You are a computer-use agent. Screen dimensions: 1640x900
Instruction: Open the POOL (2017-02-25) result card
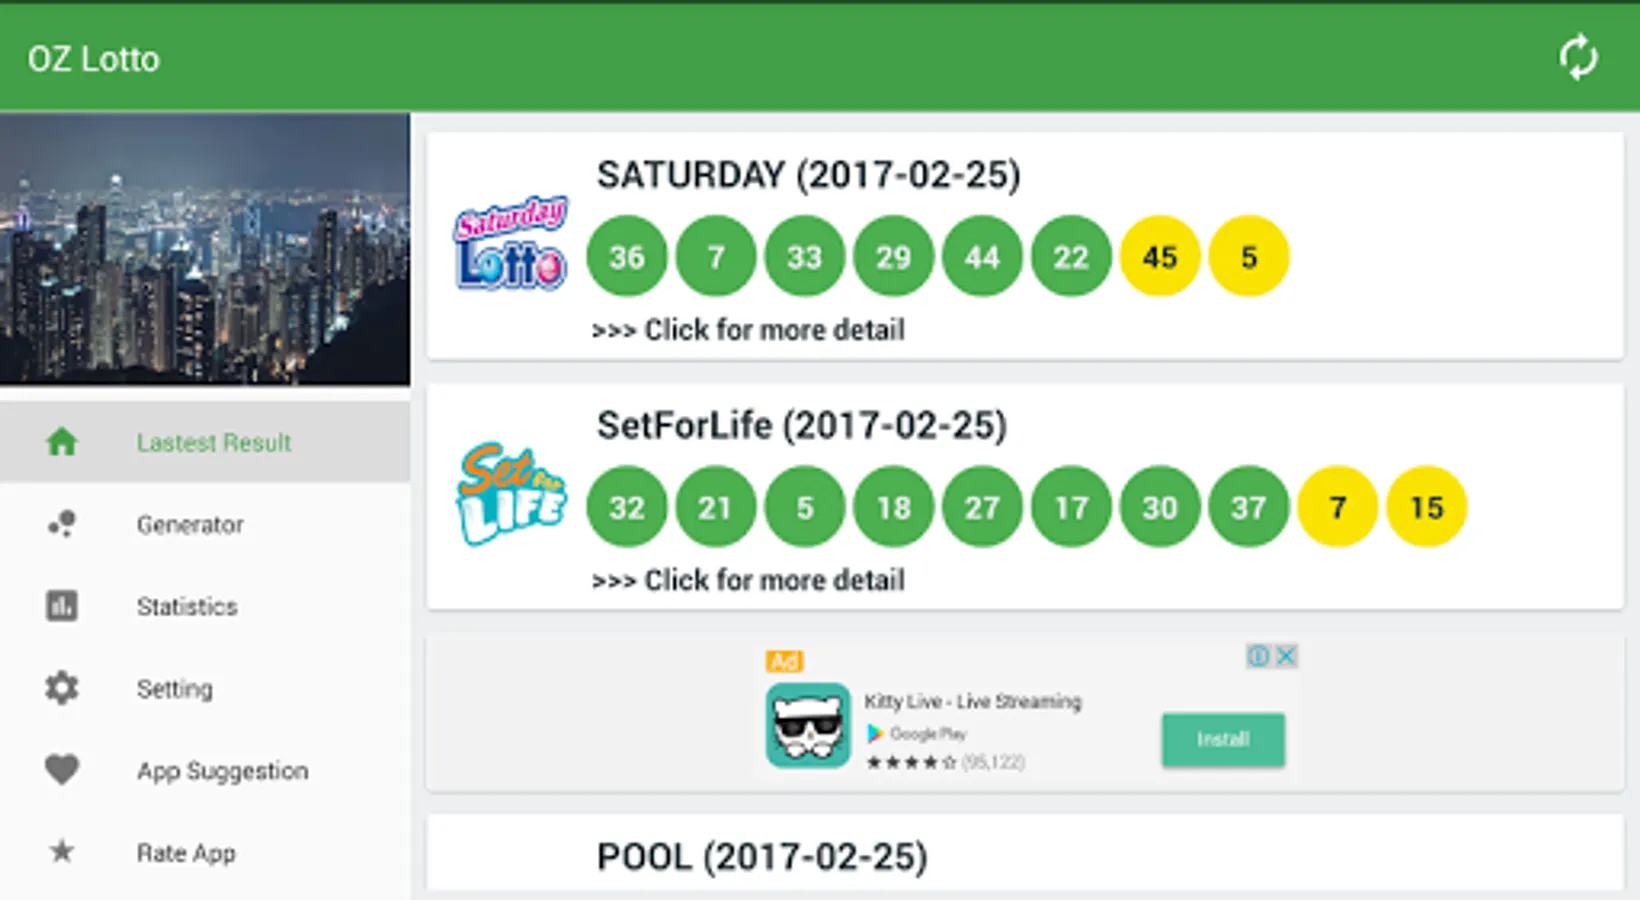click(x=1024, y=856)
